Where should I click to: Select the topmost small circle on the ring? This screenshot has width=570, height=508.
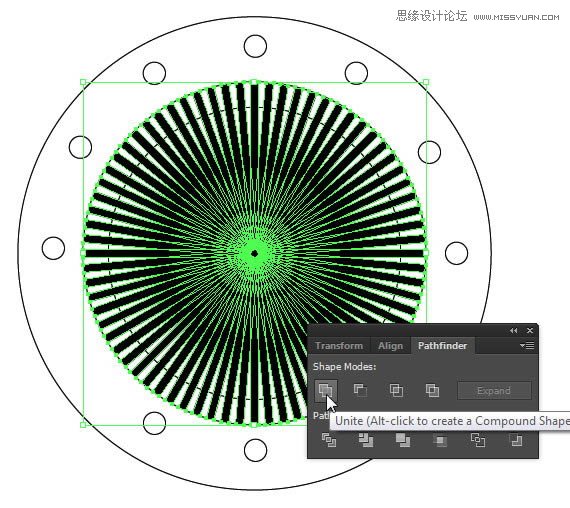point(255,46)
